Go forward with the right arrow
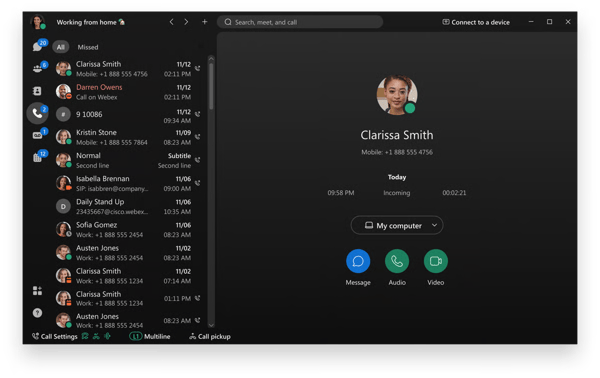 (186, 22)
